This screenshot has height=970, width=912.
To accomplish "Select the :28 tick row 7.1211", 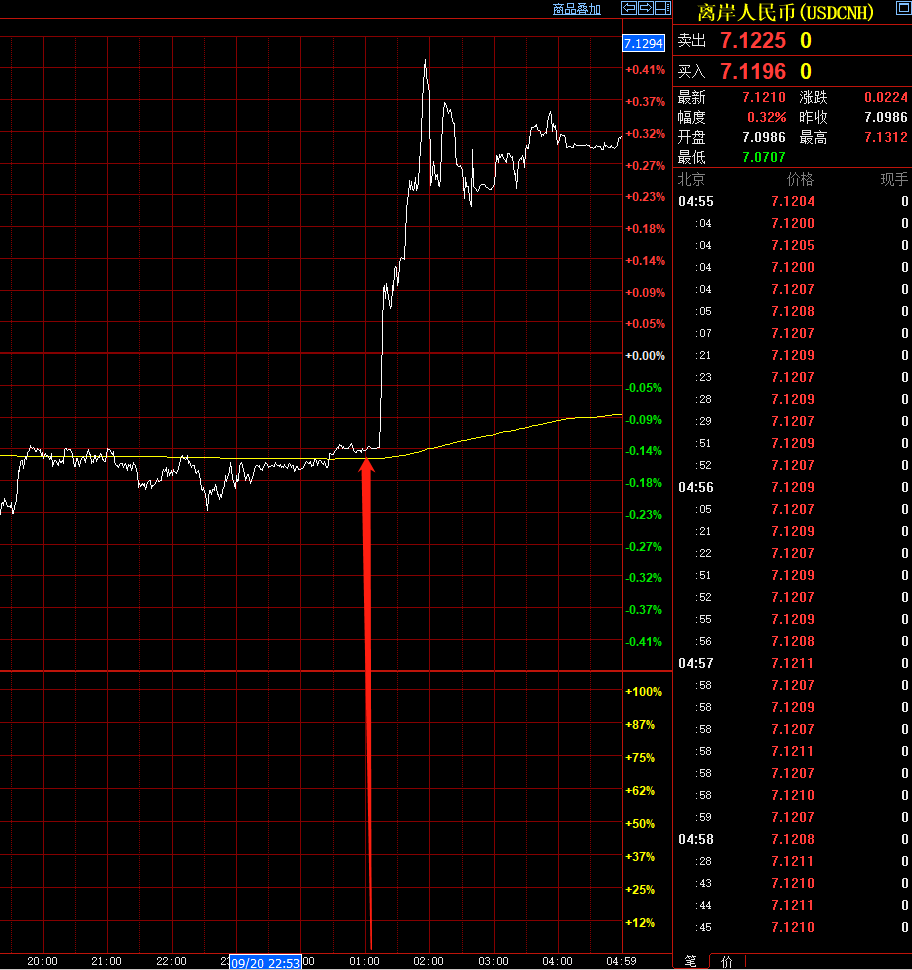I will tap(793, 861).
